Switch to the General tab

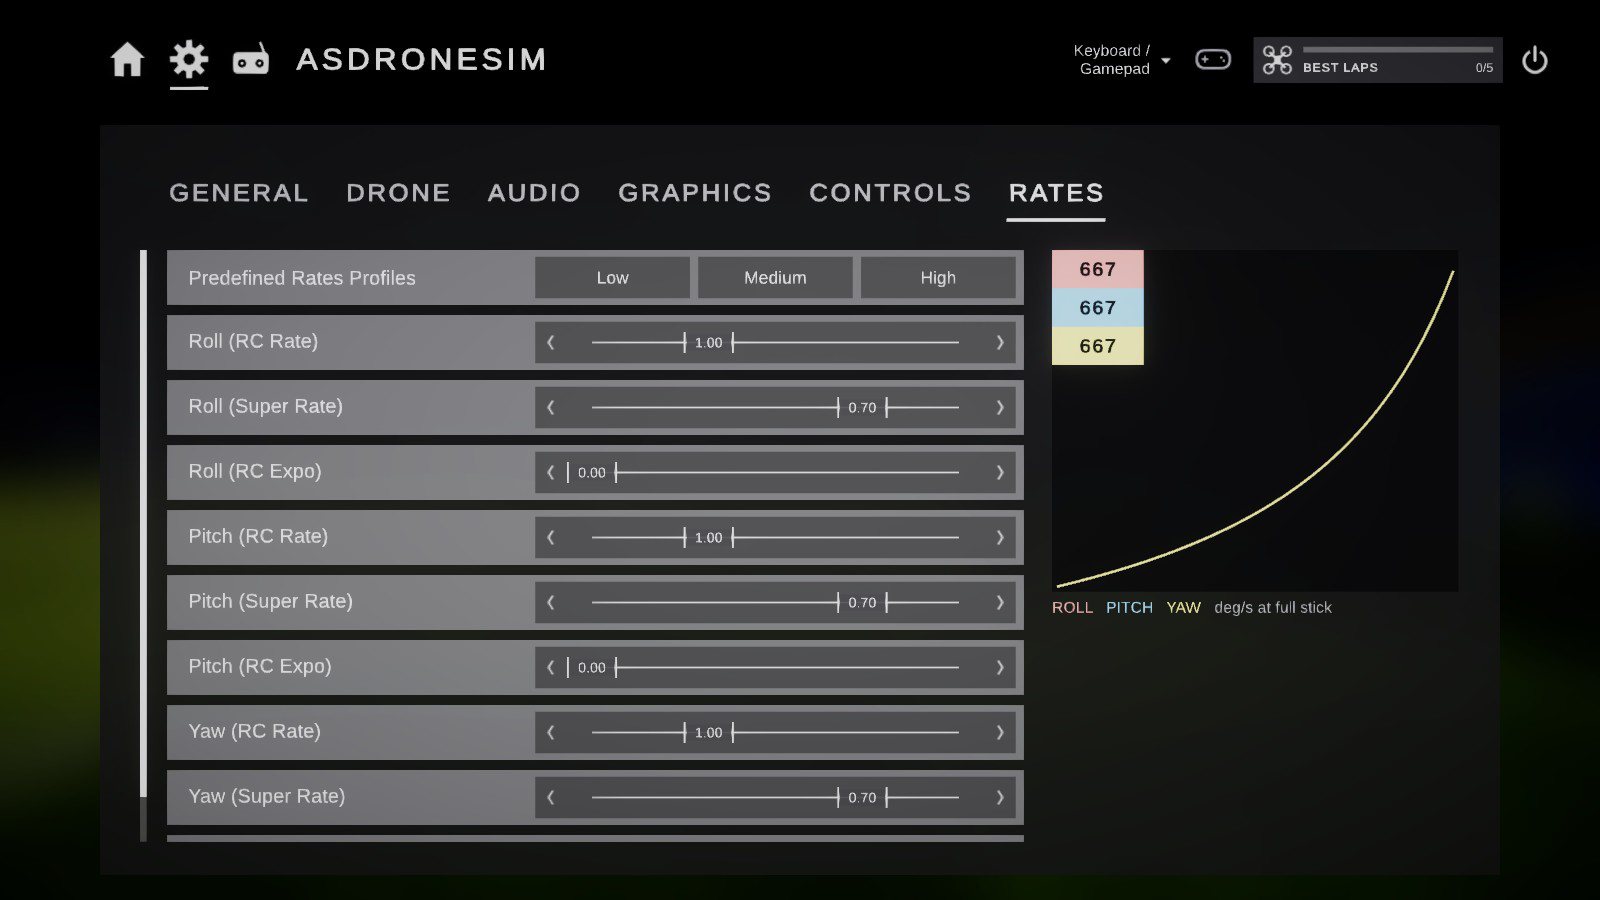tap(239, 193)
